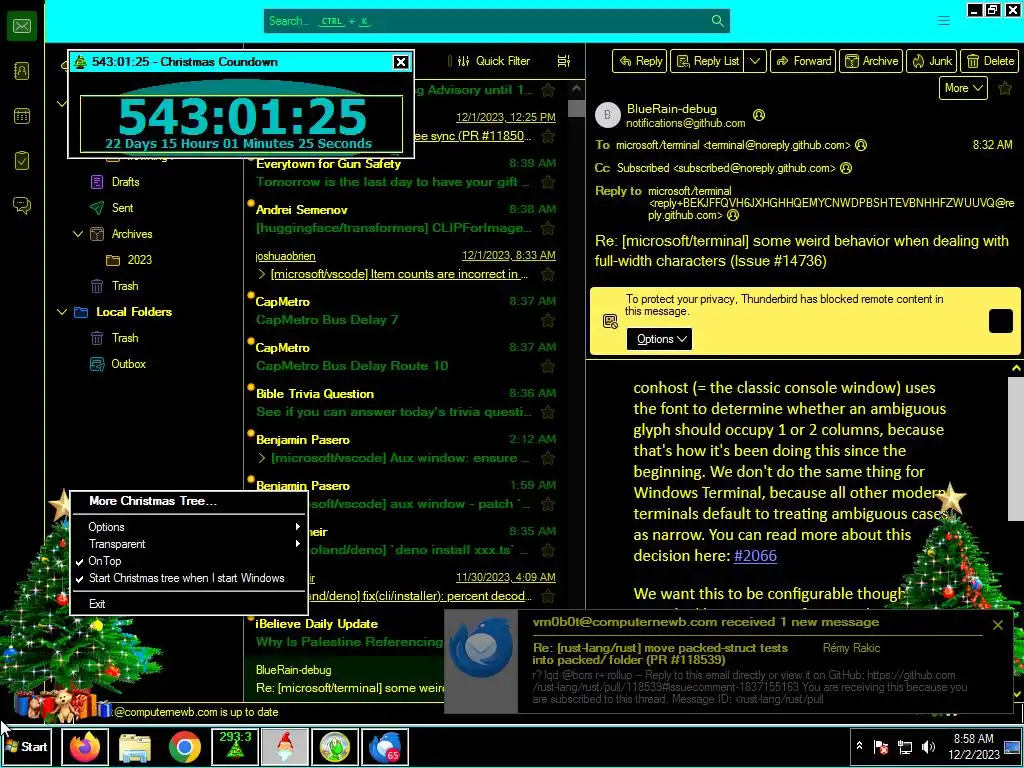Toggle the OnTop option in tree menu
Viewport: 1024px width, 768px height.
coord(188,561)
